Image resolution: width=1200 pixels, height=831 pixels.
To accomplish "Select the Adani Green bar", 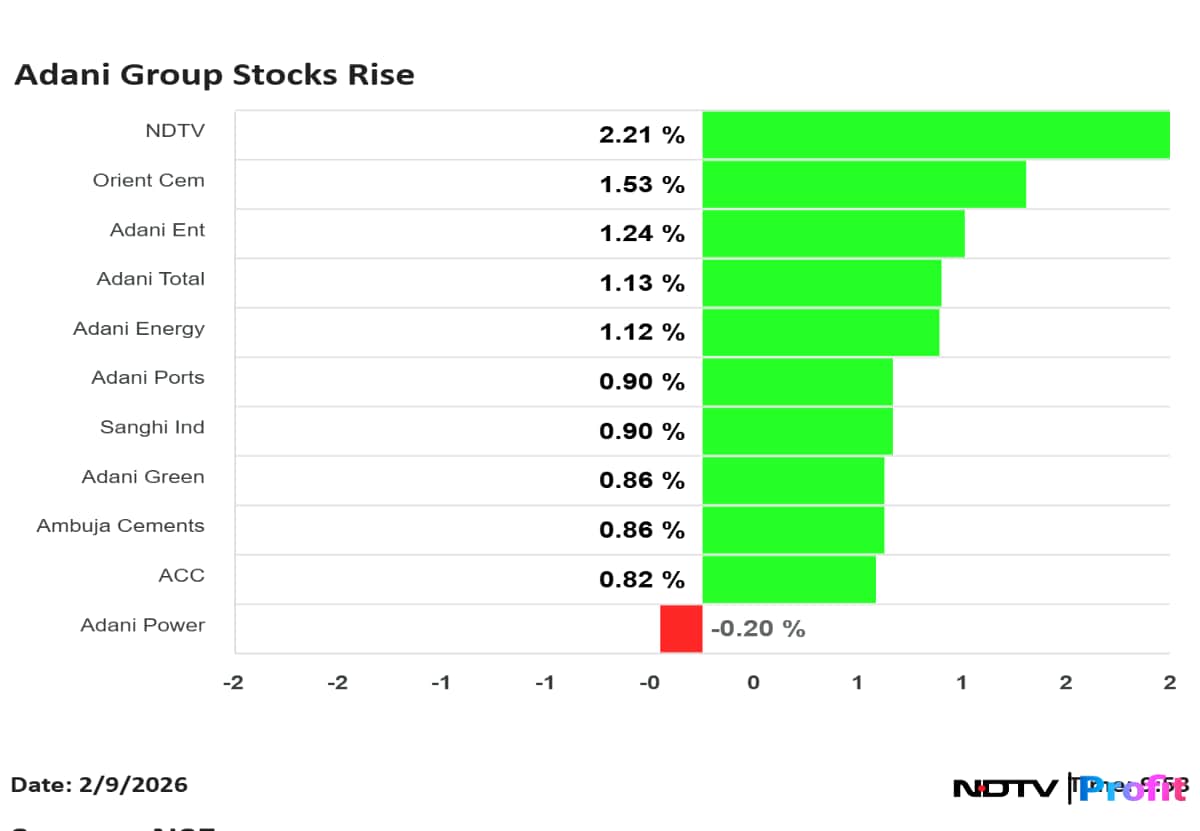I will (792, 480).
